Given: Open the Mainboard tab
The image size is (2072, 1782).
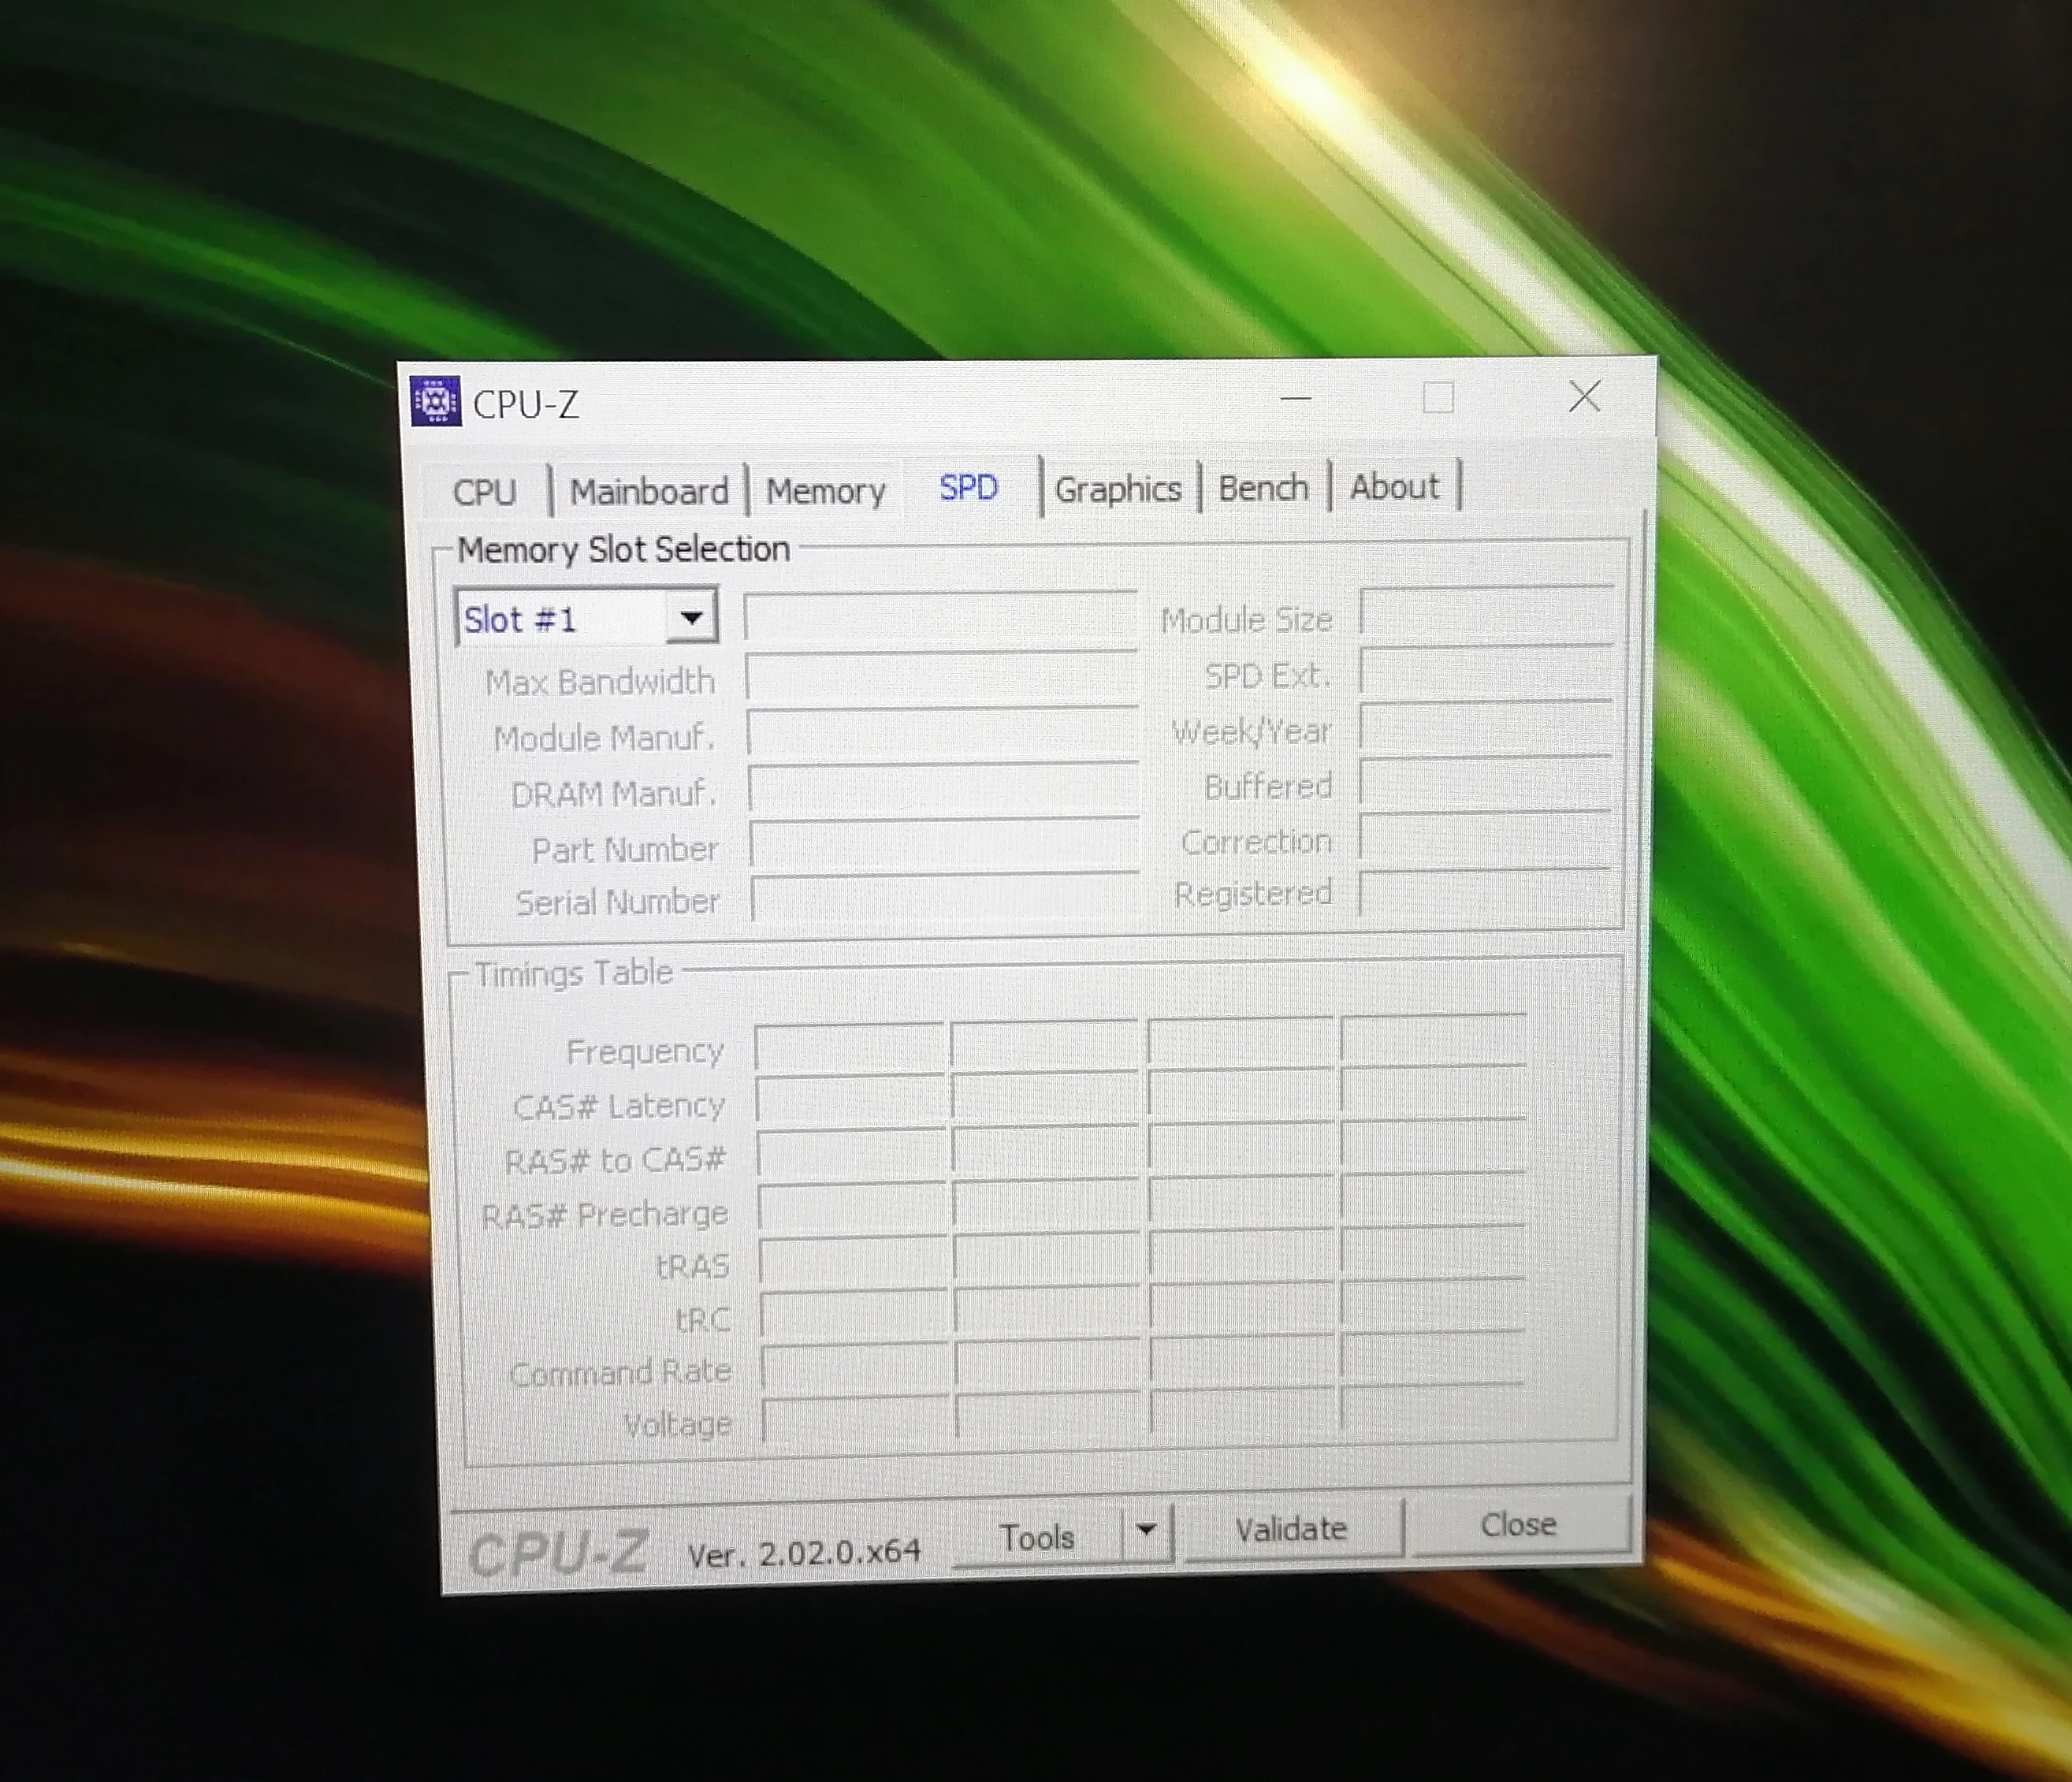Looking at the screenshot, I should [649, 491].
